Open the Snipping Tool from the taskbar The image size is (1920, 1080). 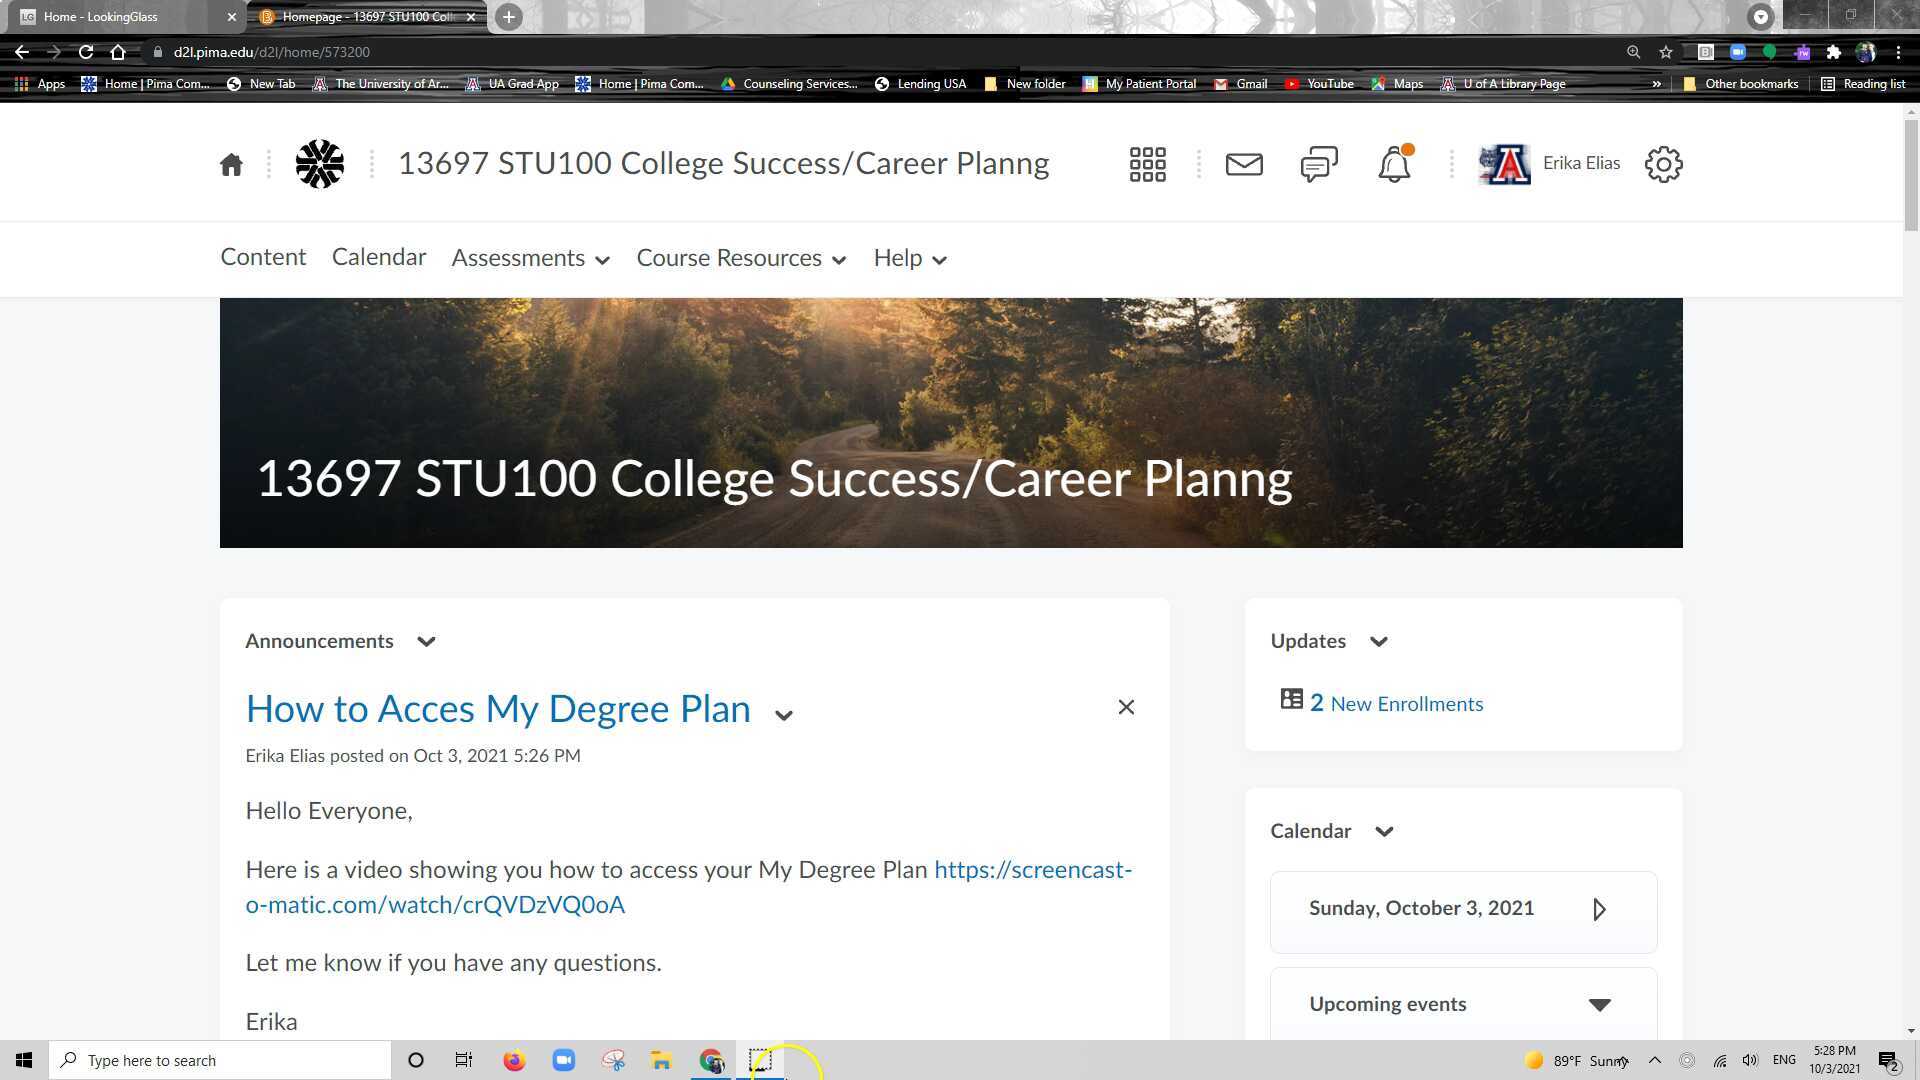tap(761, 1060)
